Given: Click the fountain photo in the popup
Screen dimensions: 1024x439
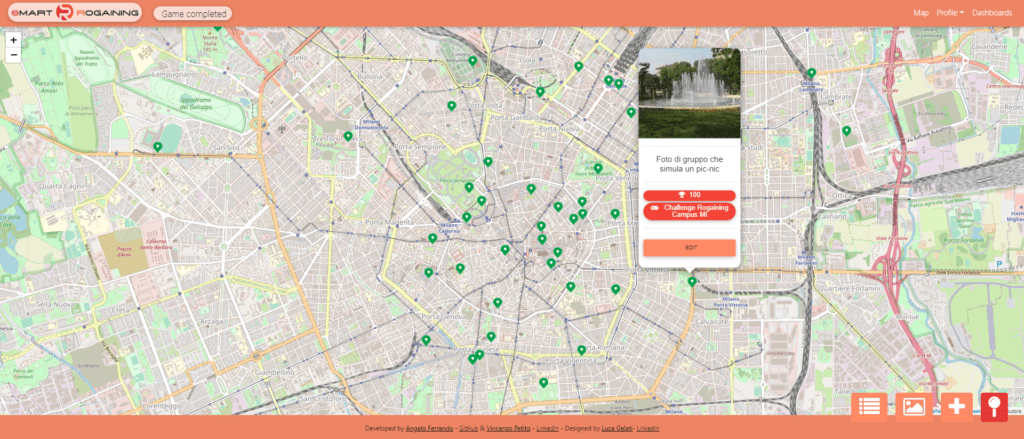Looking at the screenshot, I should click(689, 92).
